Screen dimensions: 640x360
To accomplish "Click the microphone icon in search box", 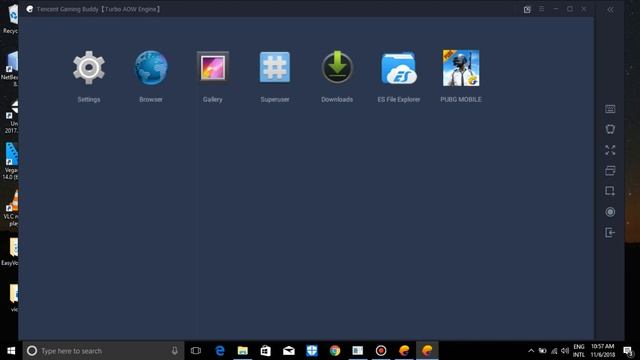I will (x=175, y=351).
